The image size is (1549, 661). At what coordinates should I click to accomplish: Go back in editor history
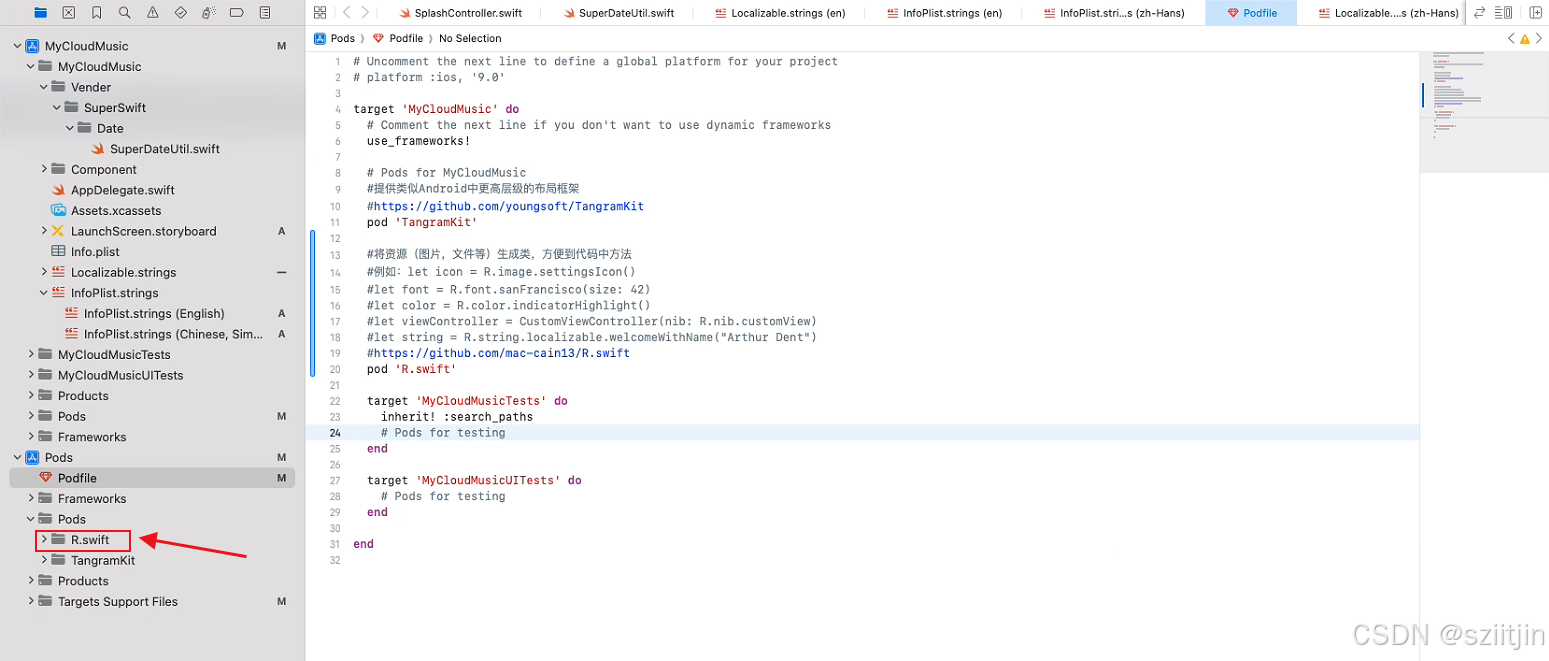click(346, 13)
